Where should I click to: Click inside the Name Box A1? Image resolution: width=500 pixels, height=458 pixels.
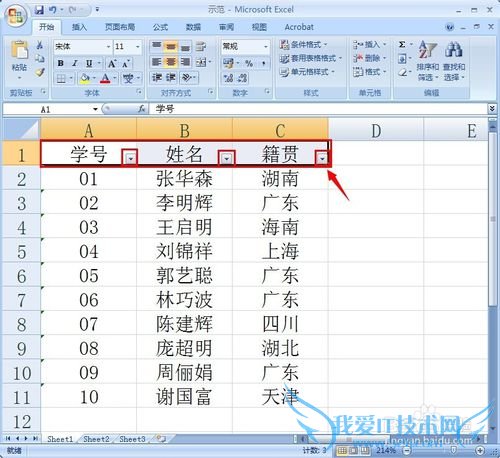[46, 109]
